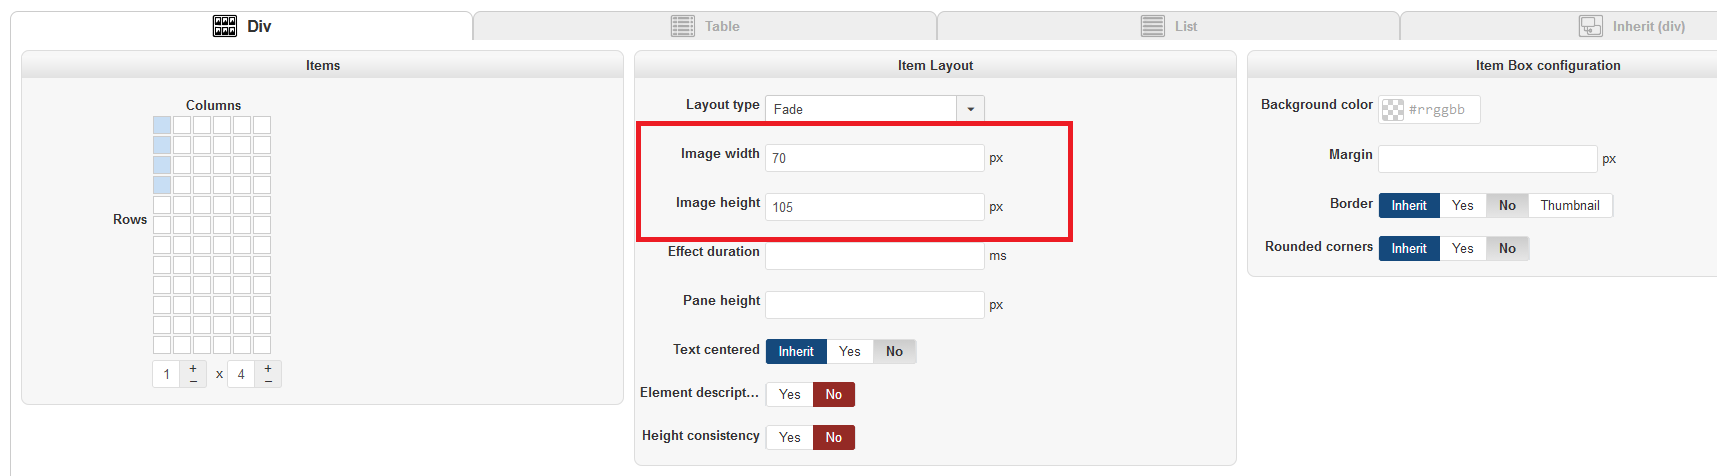The height and width of the screenshot is (476, 1717).
Task: Decrease columns count with minus button
Action: [x=193, y=381]
